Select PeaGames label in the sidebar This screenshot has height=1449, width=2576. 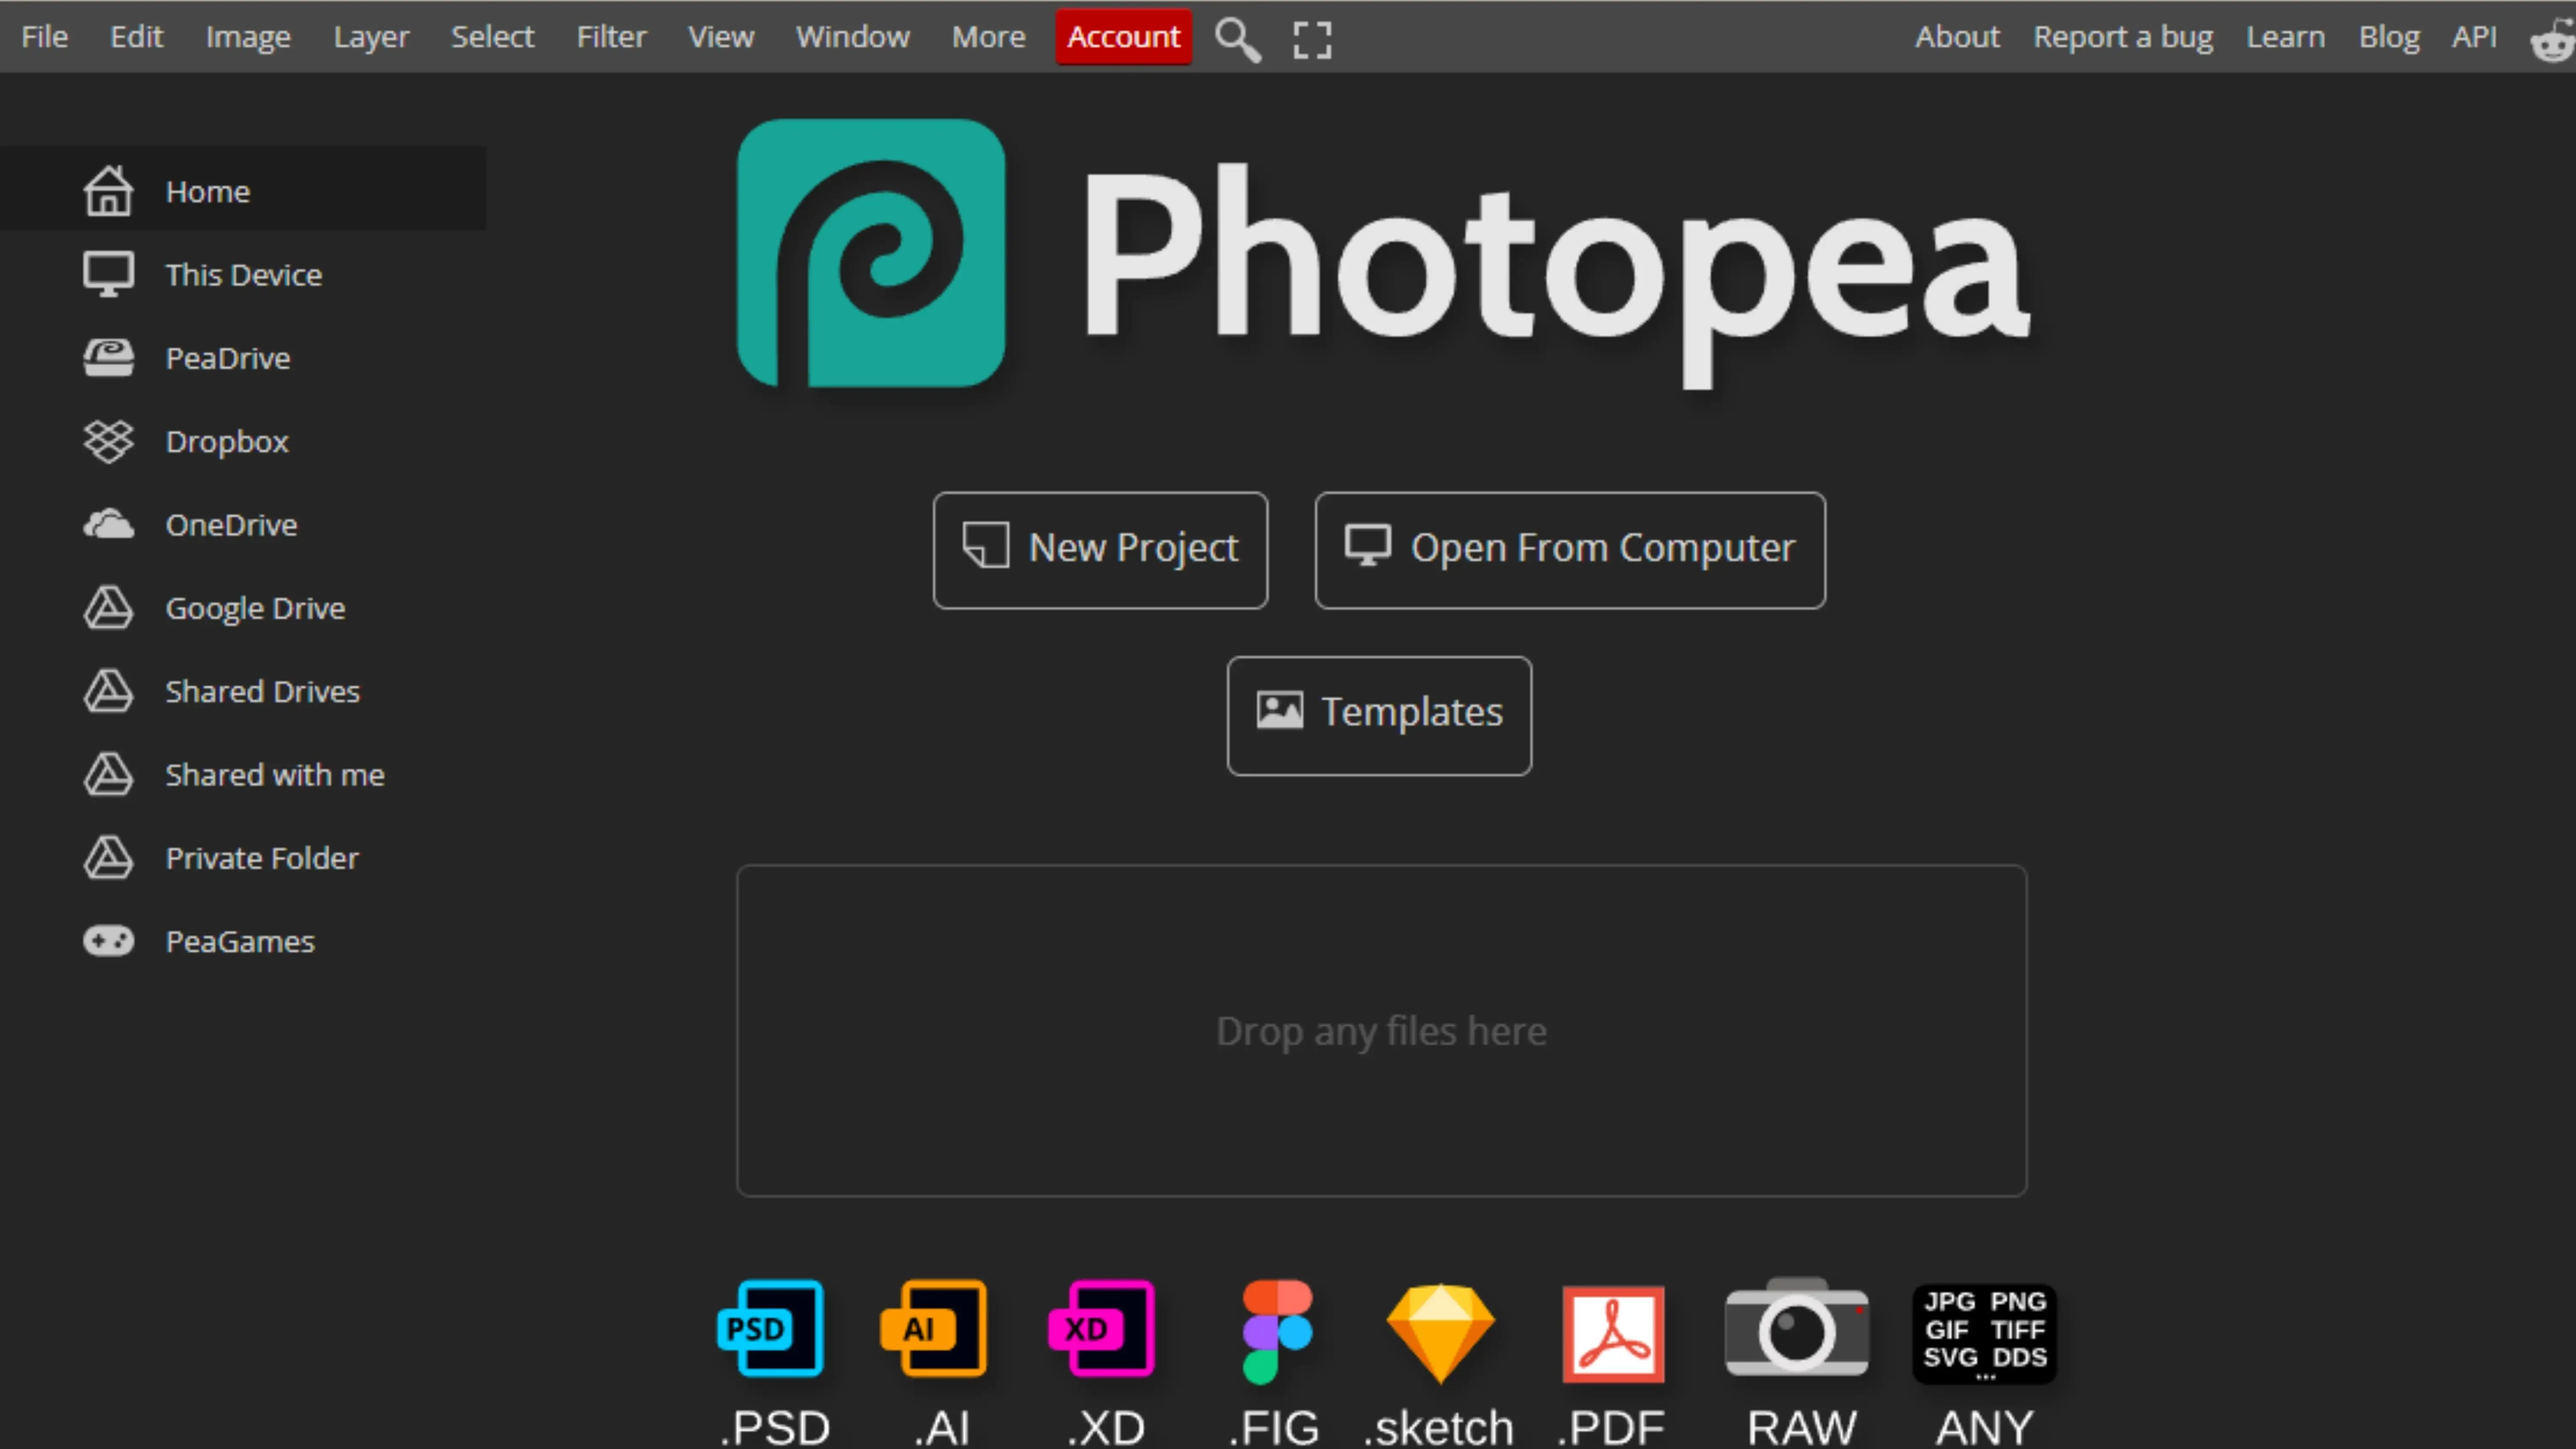[x=240, y=941]
